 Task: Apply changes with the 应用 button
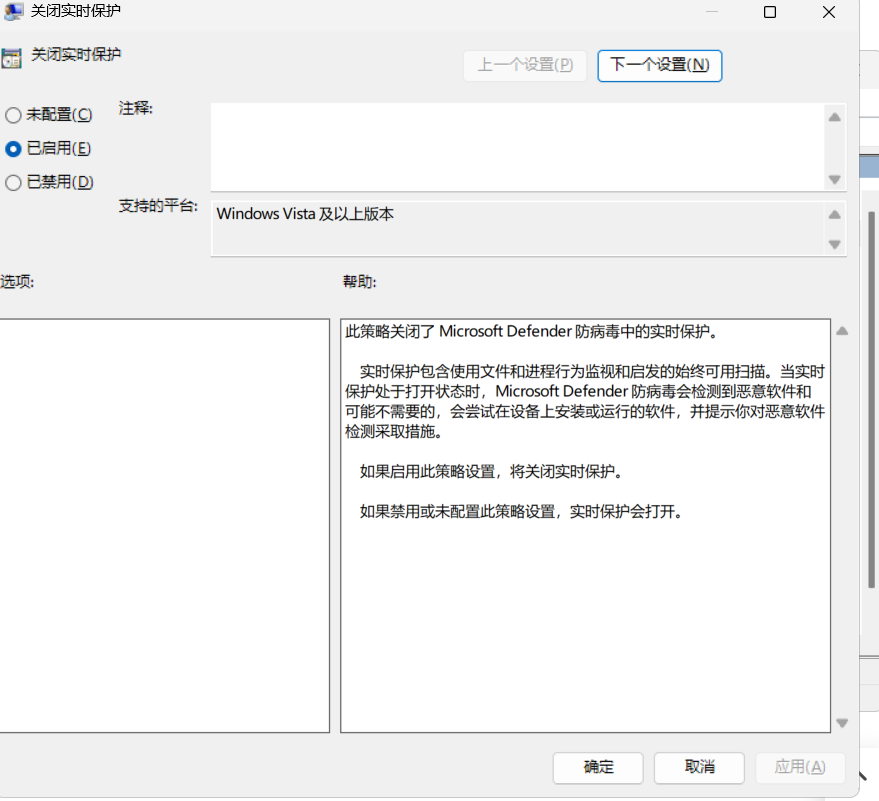point(799,768)
